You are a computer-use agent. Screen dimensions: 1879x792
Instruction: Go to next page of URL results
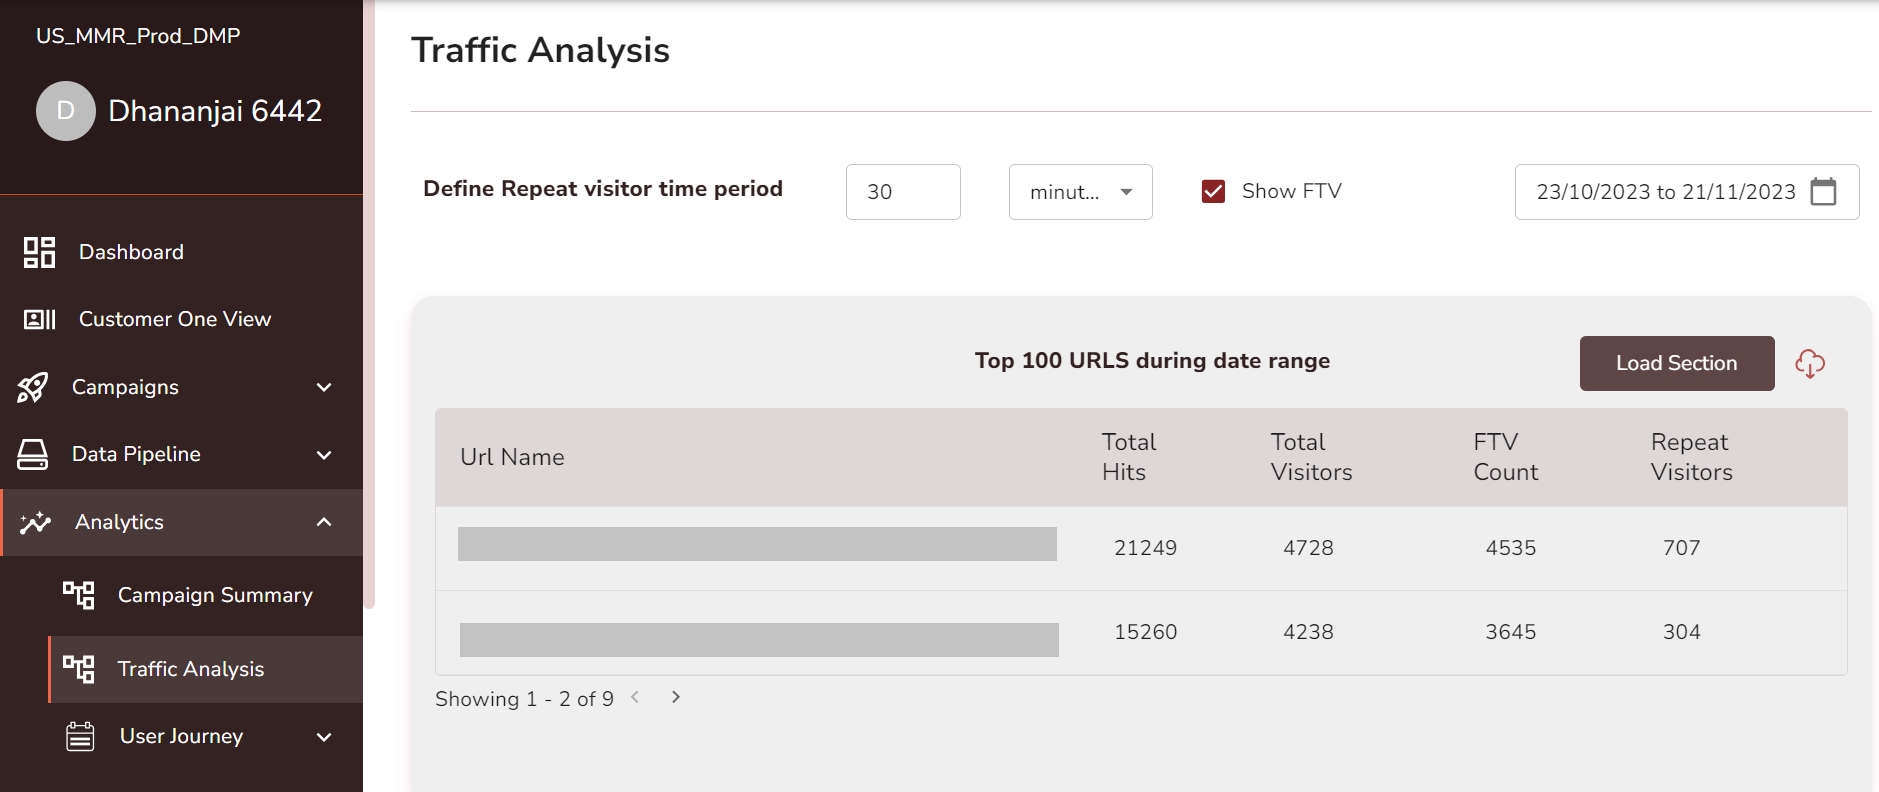pos(676,697)
